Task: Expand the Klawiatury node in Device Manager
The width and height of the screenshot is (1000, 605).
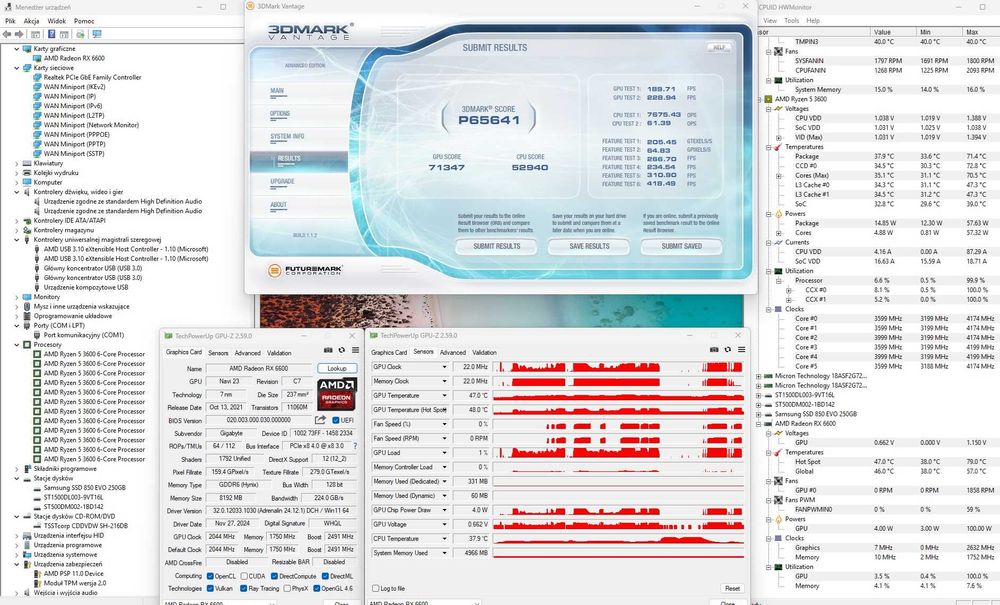Action: (17, 163)
